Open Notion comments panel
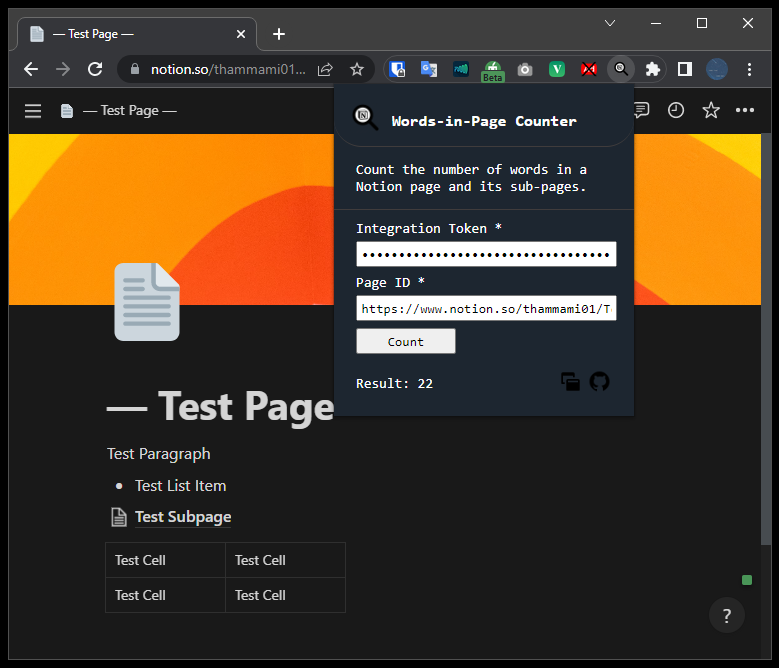This screenshot has height=668, width=779. (641, 110)
